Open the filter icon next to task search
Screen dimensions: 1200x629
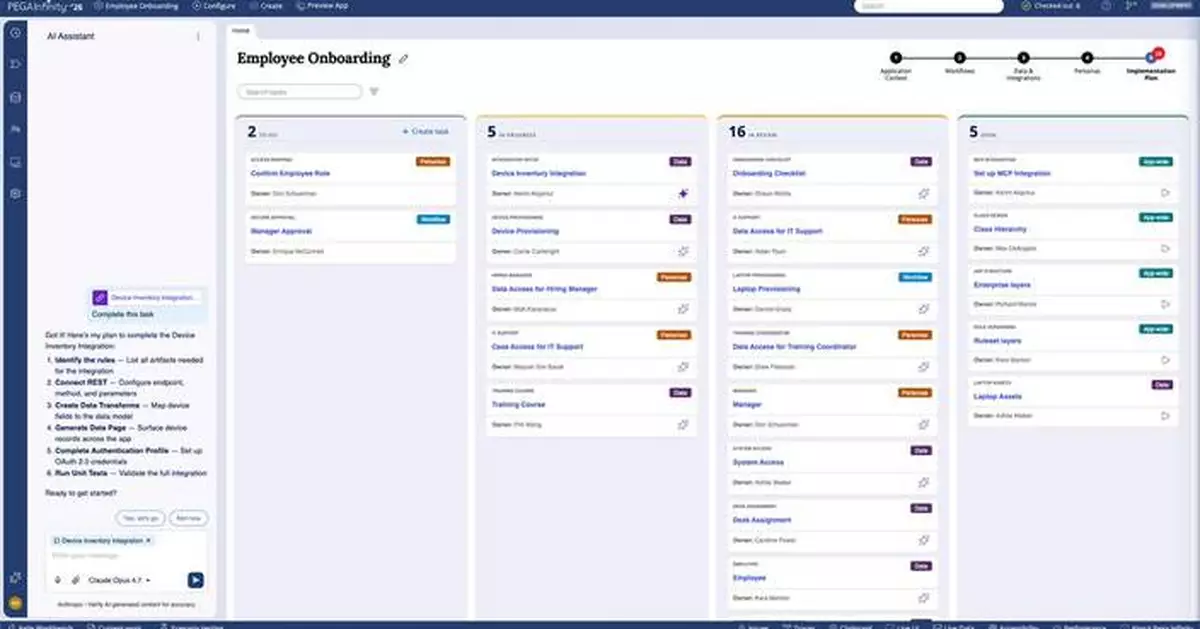pos(374,92)
